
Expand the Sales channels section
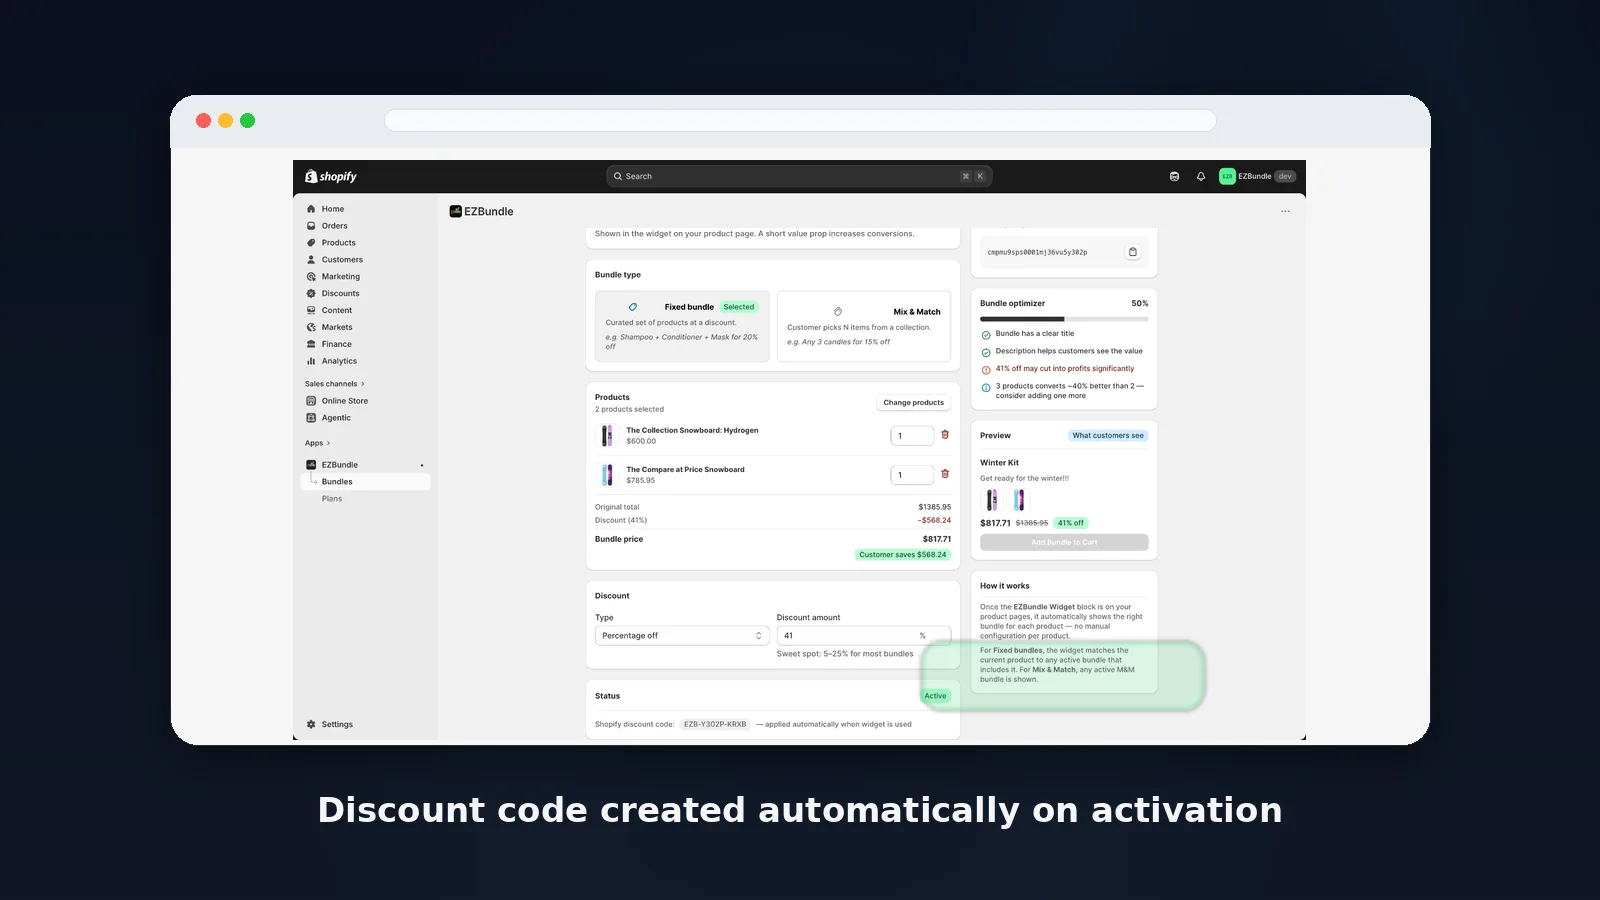coord(335,384)
